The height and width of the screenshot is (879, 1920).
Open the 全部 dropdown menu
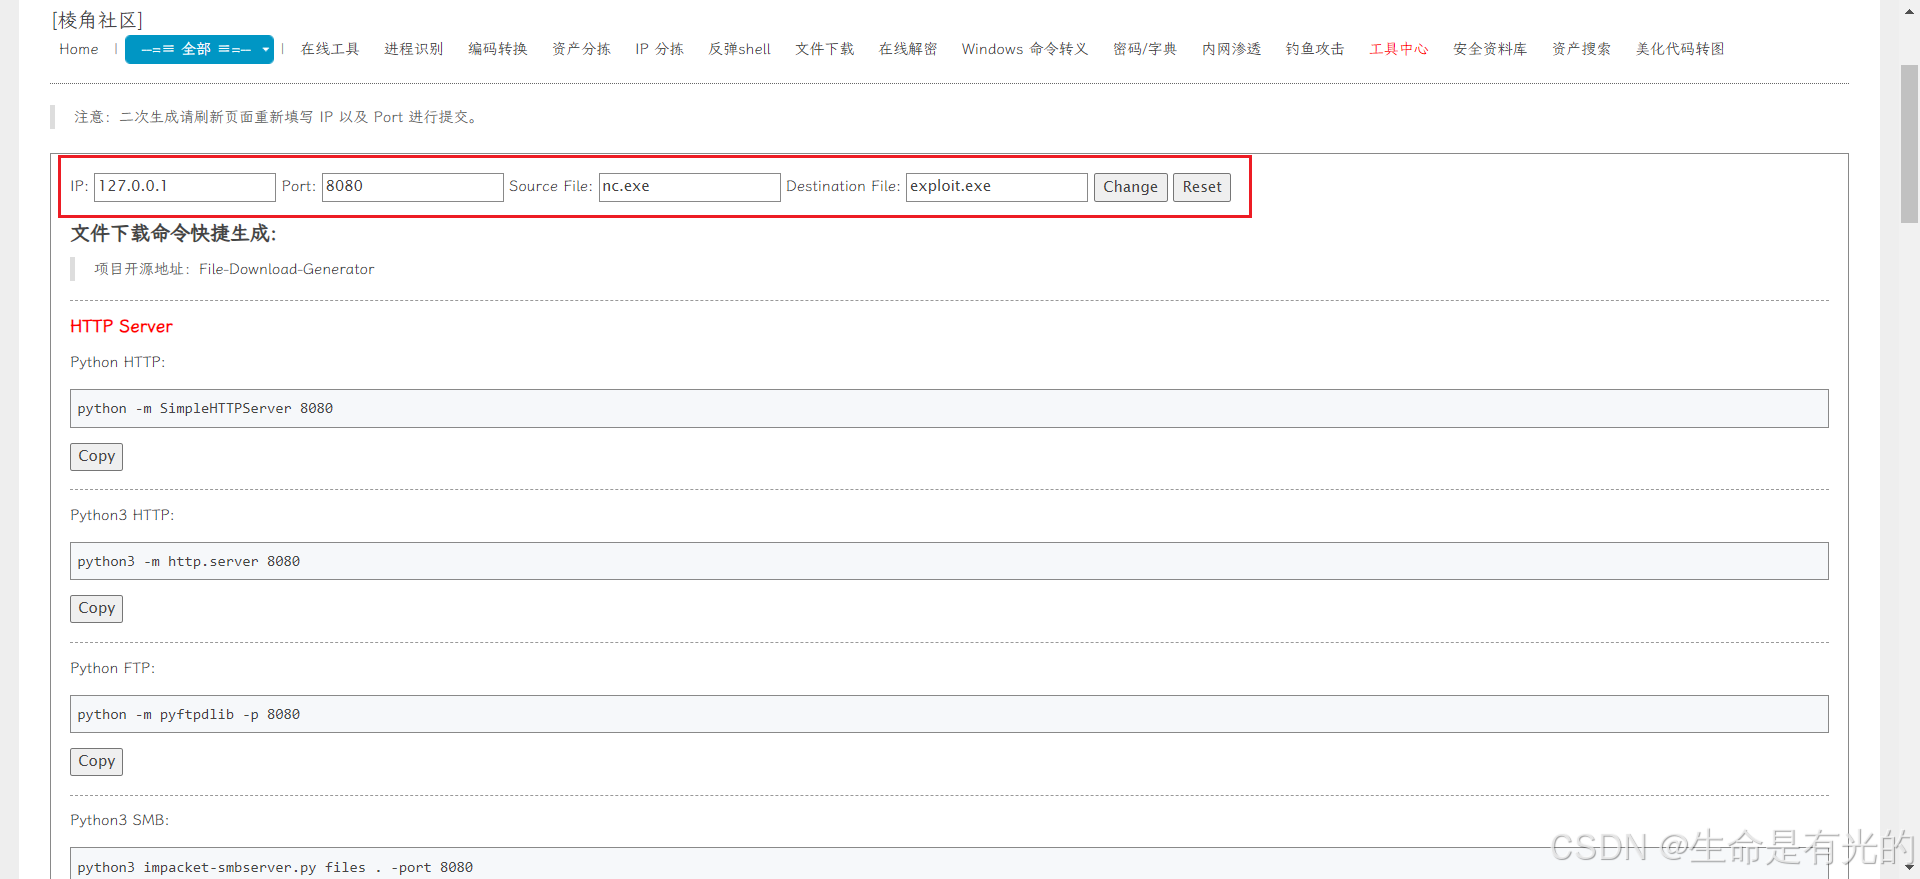[x=199, y=49]
